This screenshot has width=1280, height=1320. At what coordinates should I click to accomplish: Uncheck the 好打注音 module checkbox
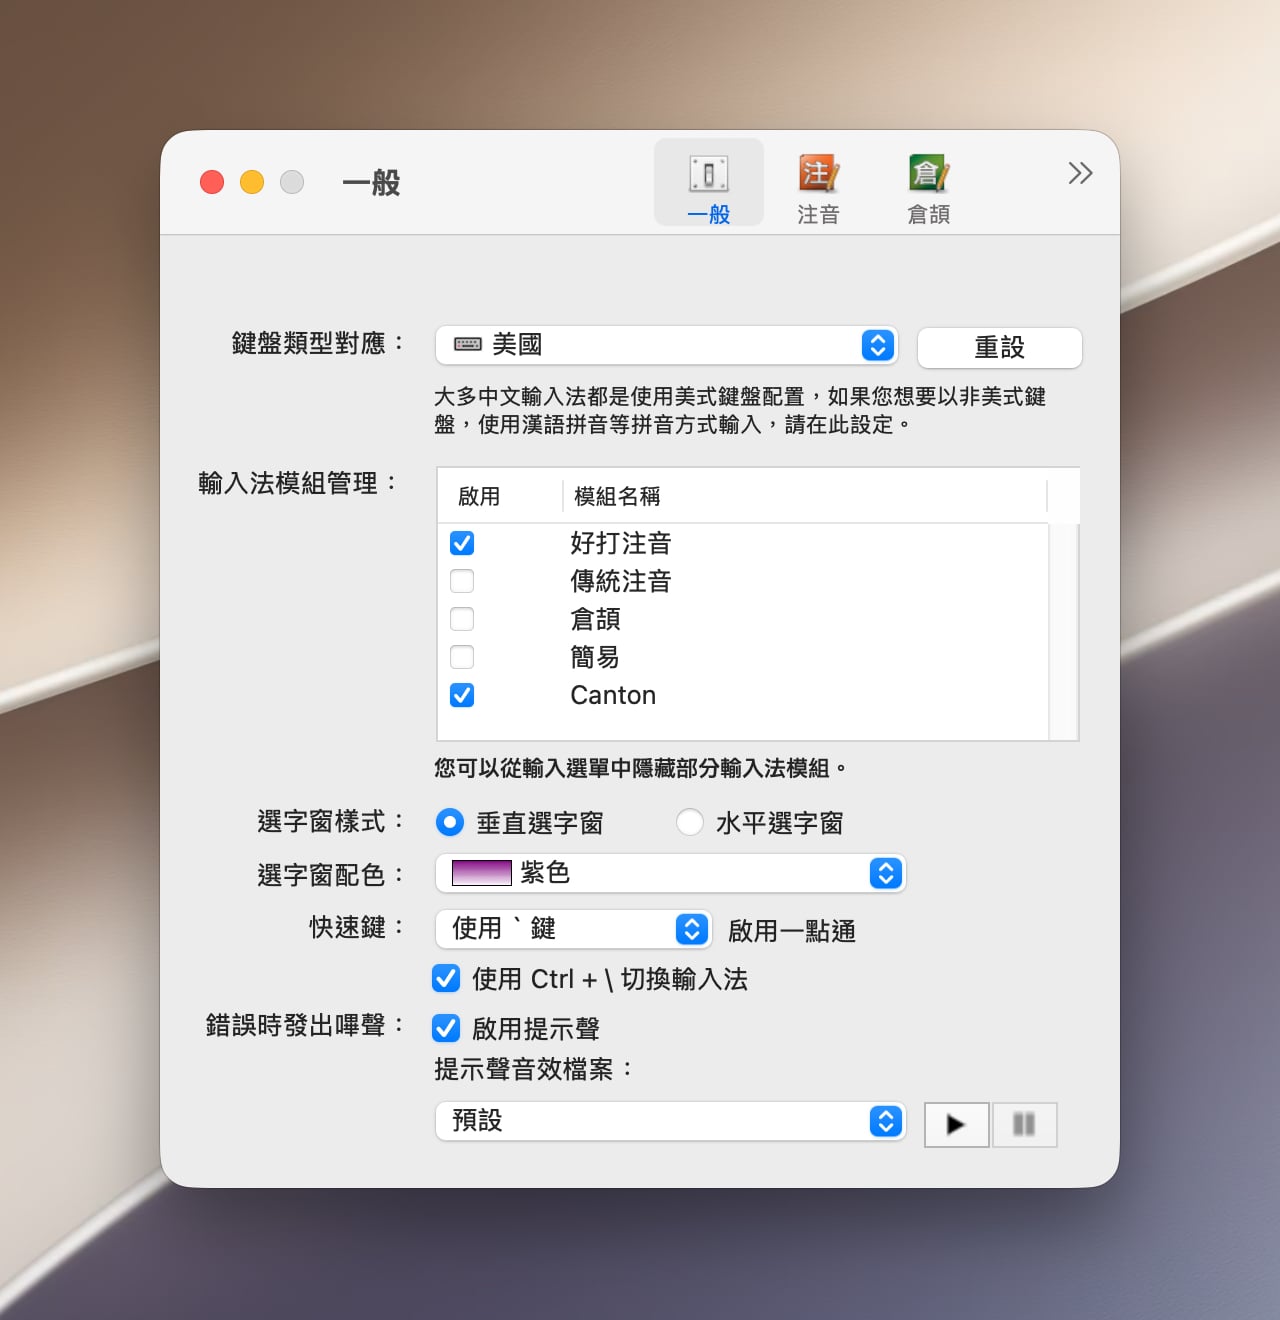pyautogui.click(x=462, y=543)
